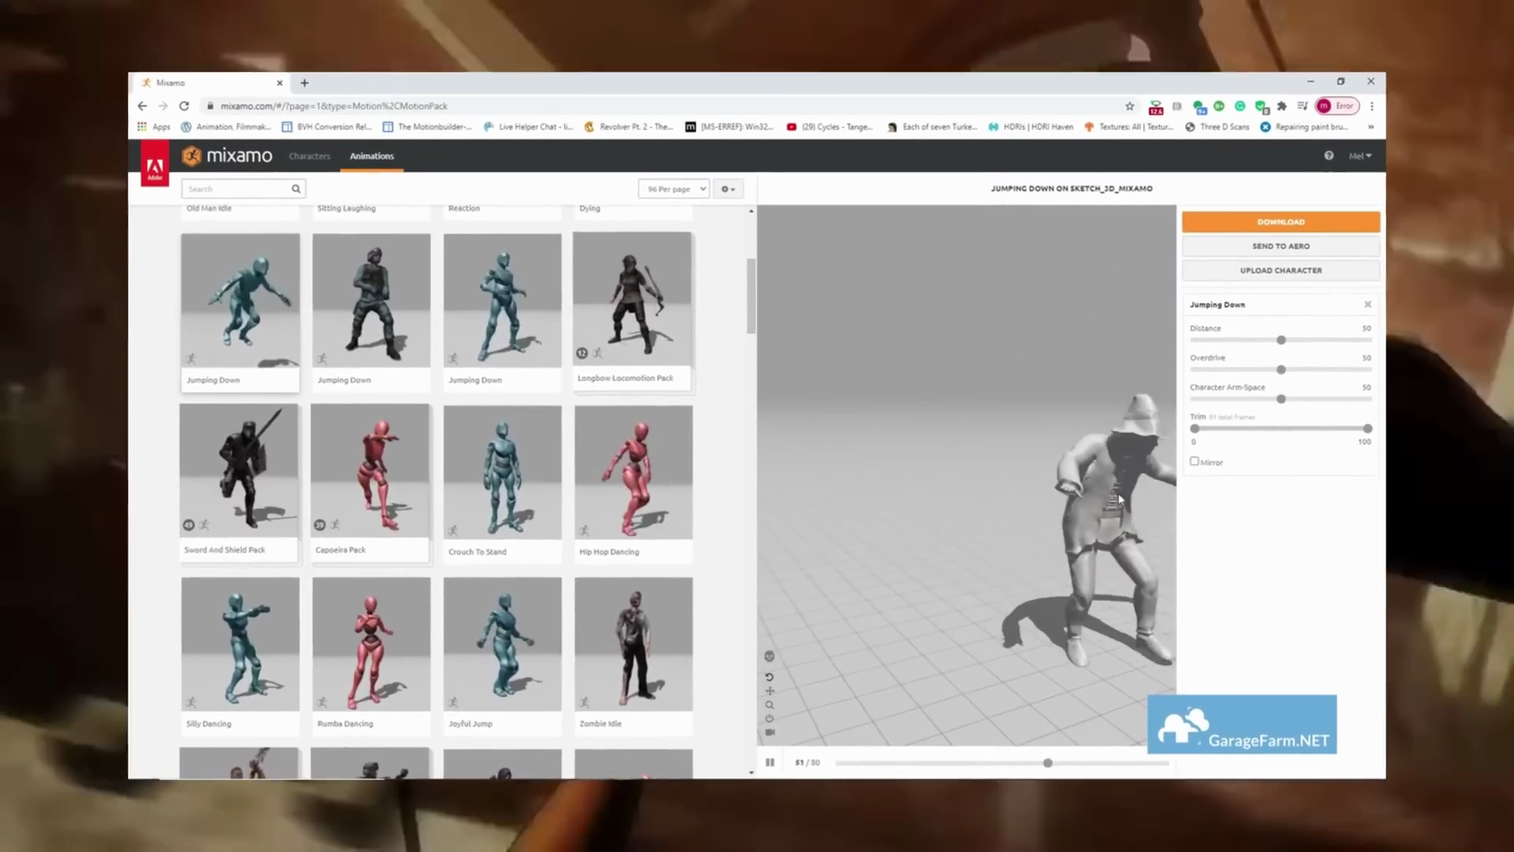
Task: Open the 96 Per page dropdown
Action: 673,189
